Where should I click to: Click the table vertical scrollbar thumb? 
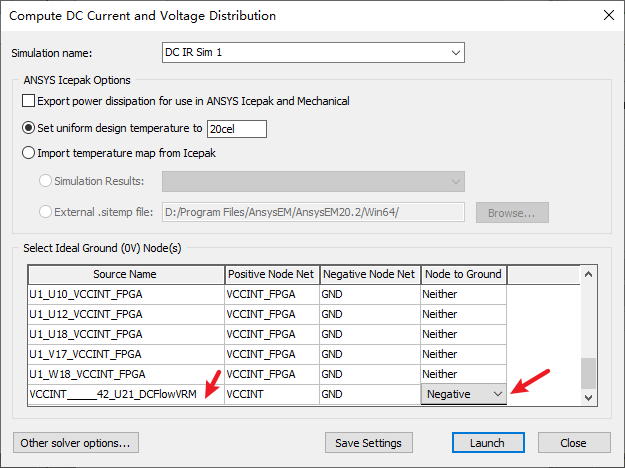588,373
